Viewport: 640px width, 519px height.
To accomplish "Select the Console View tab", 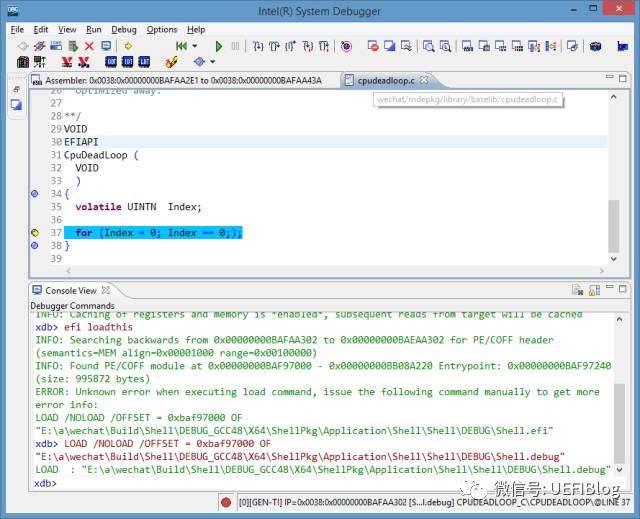I will coord(71,291).
